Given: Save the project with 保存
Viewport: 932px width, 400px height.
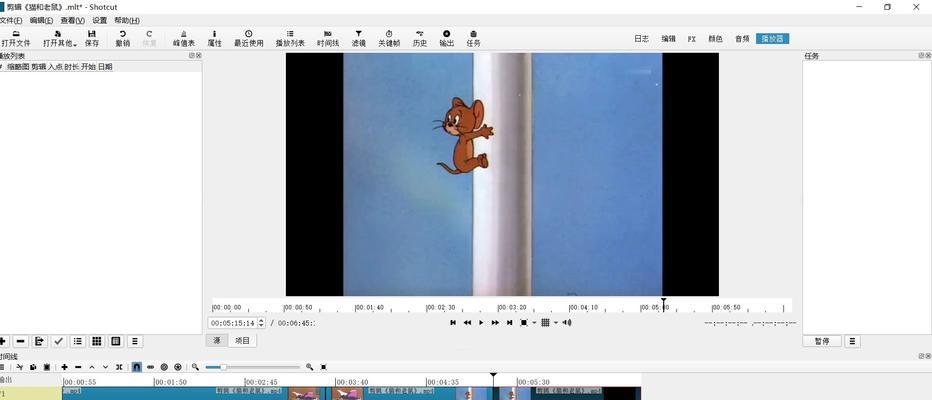Looking at the screenshot, I should [x=92, y=39].
